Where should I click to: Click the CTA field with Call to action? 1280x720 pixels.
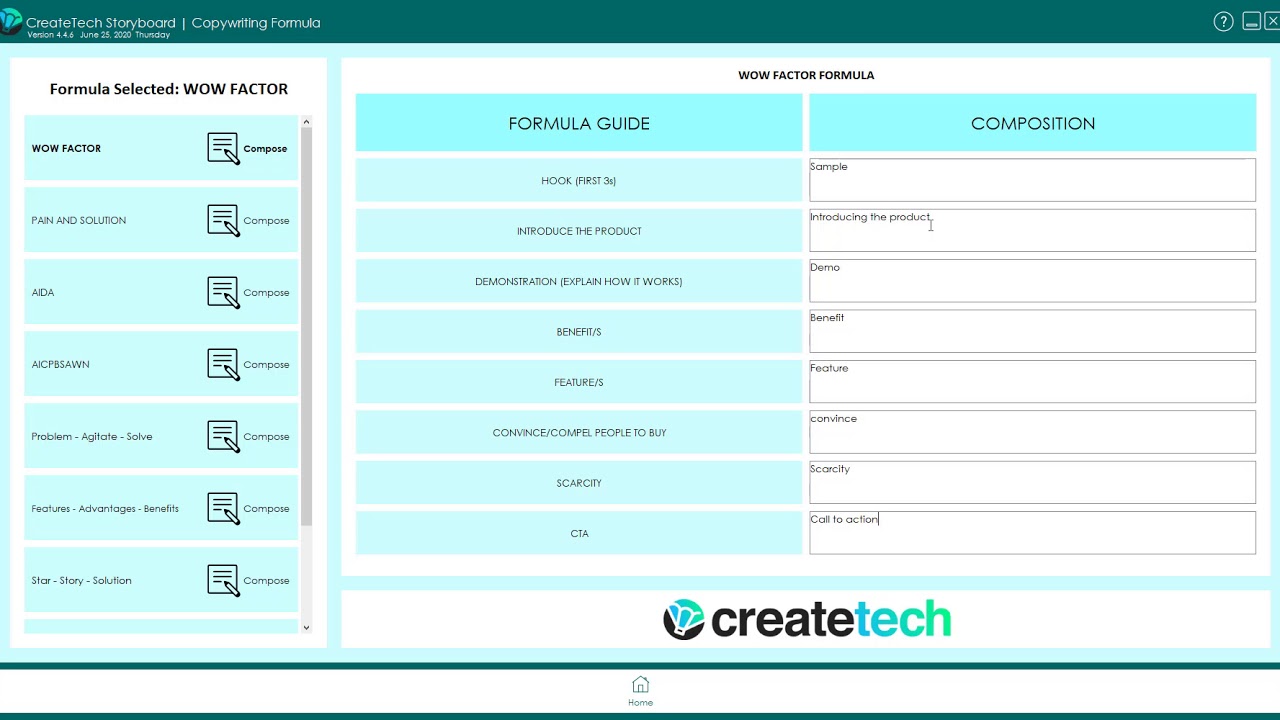1032,533
